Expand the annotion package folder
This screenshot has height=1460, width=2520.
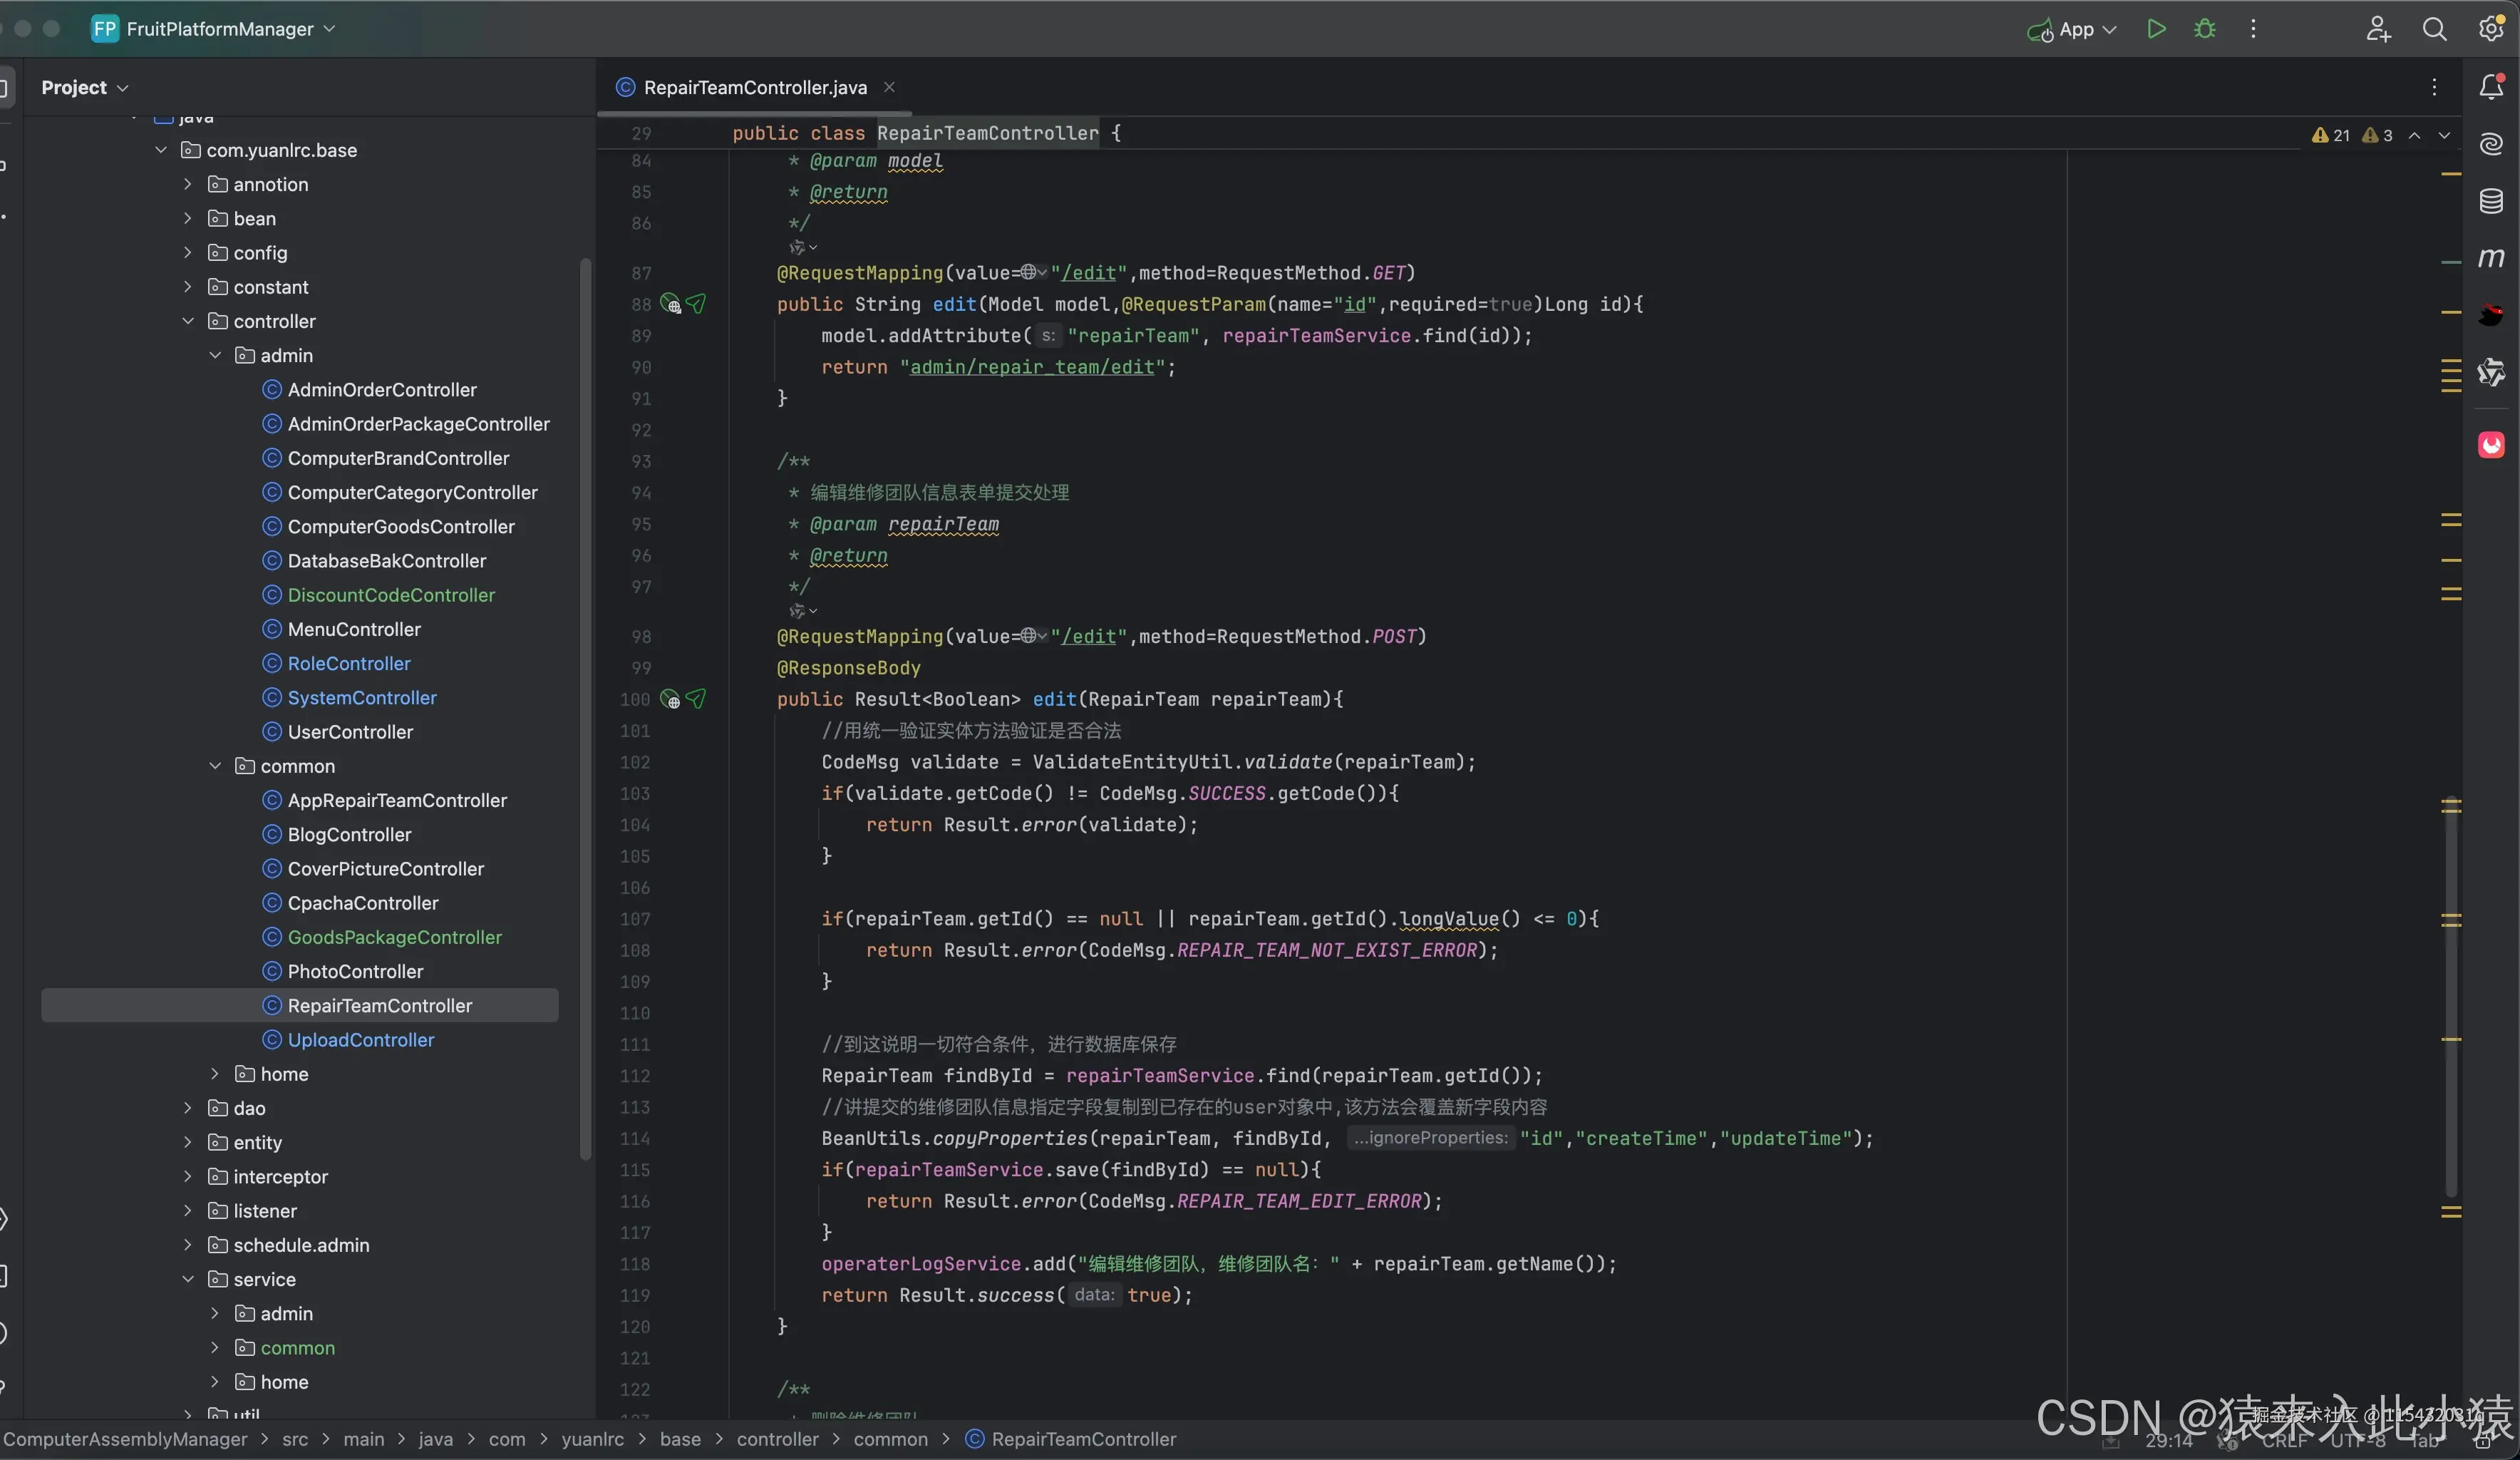pos(188,184)
